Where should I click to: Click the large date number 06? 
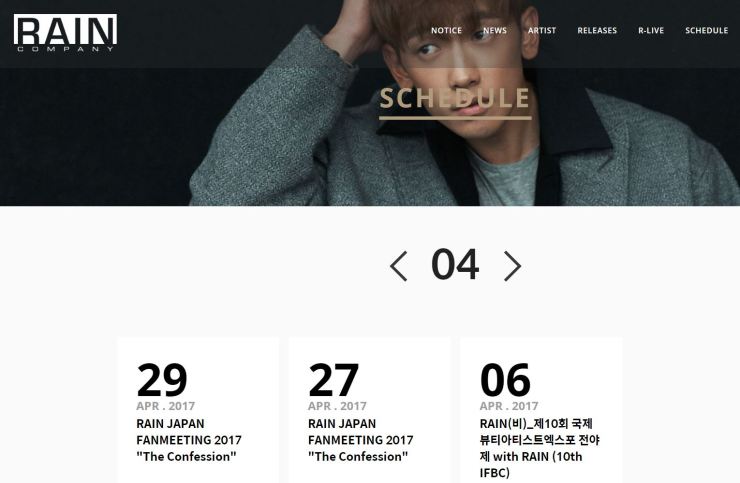tap(505, 380)
